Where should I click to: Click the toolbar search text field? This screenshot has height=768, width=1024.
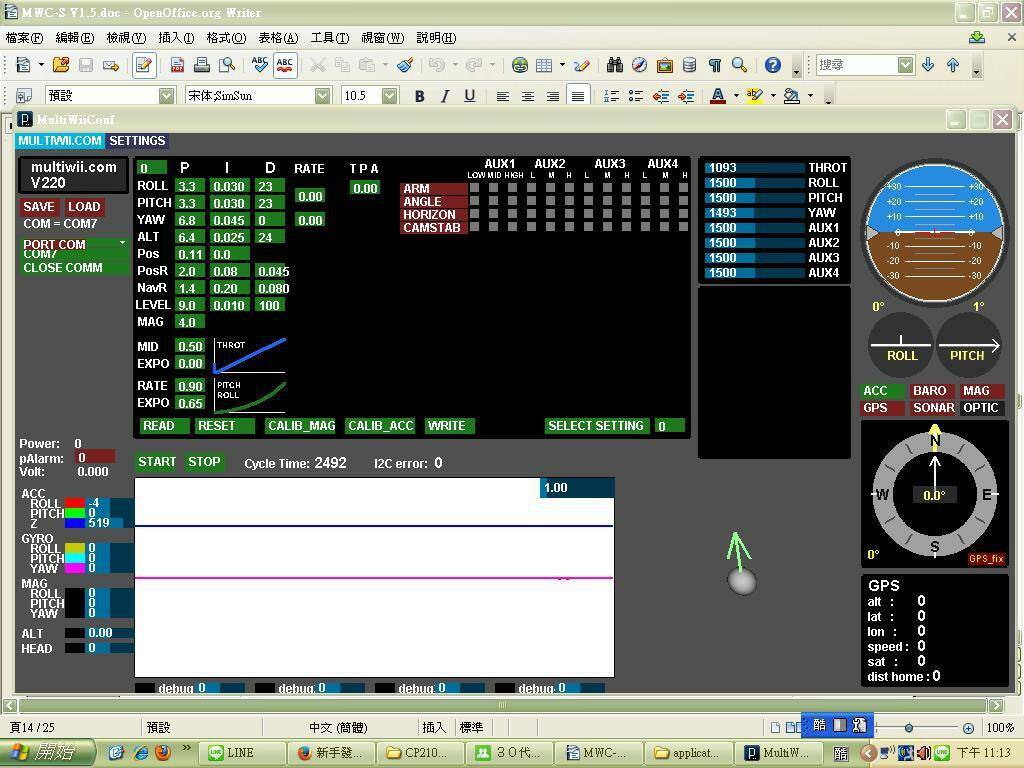click(x=857, y=65)
